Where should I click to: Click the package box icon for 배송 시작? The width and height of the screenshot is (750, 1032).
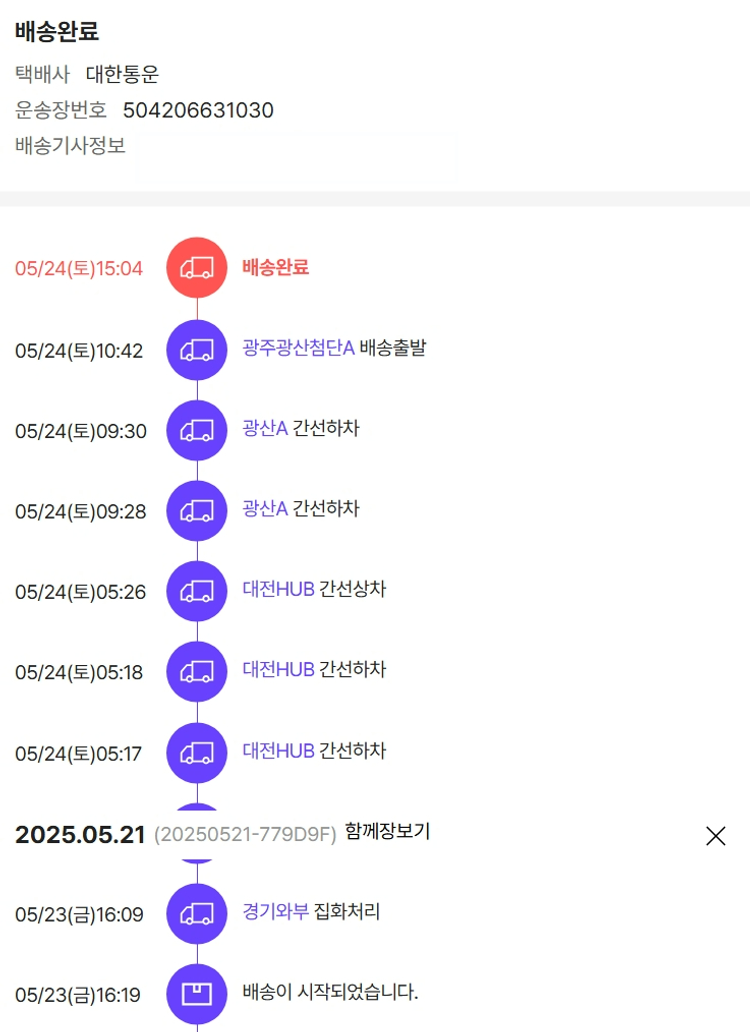coord(197,994)
